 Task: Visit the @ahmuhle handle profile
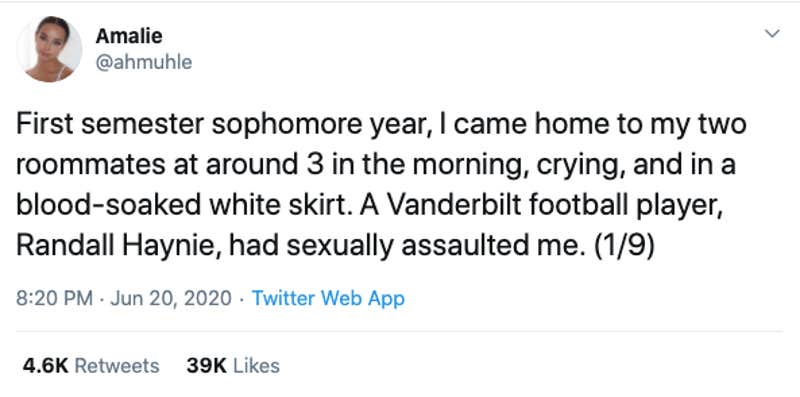(144, 62)
